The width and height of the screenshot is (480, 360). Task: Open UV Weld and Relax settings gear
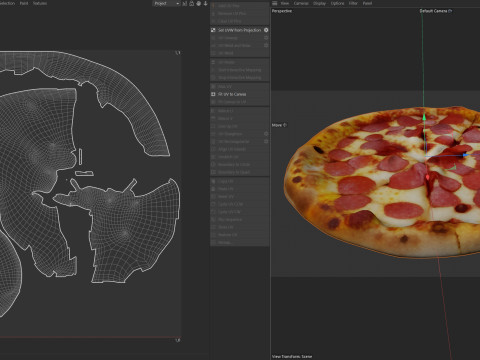point(266,45)
